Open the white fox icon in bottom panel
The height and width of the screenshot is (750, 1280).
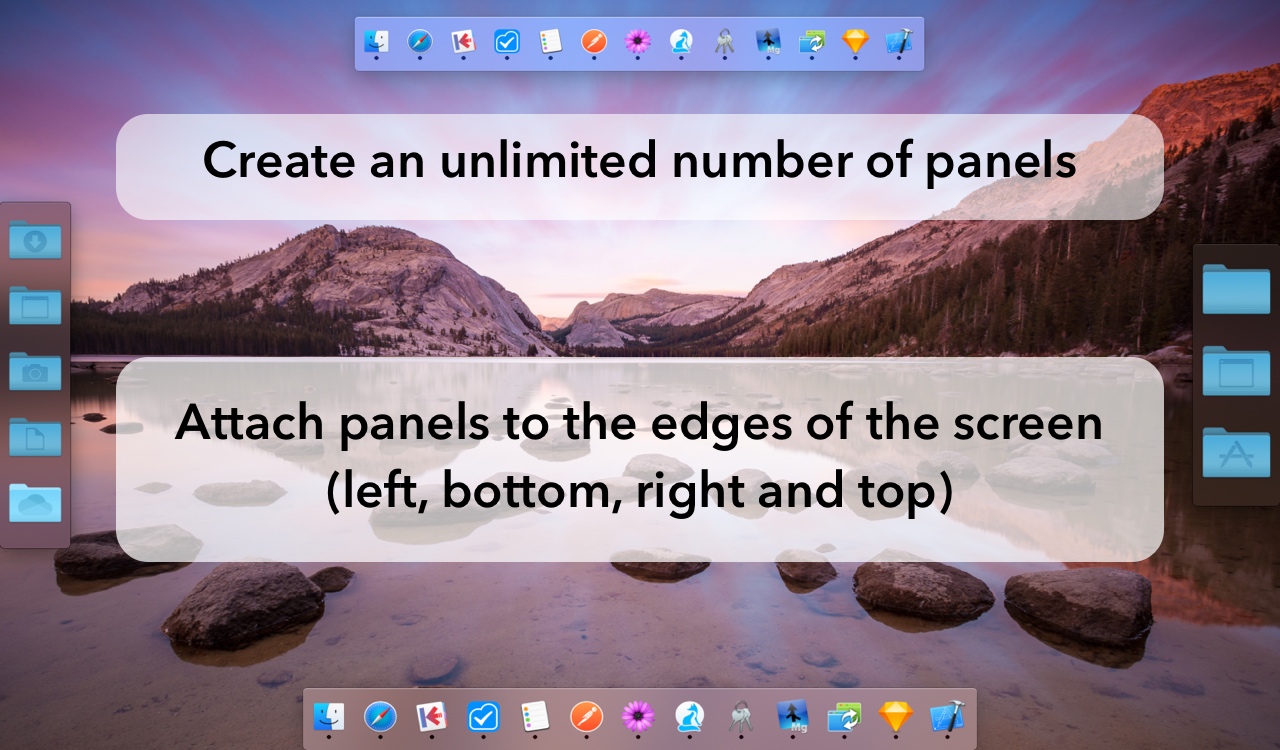pyautogui.click(x=689, y=716)
